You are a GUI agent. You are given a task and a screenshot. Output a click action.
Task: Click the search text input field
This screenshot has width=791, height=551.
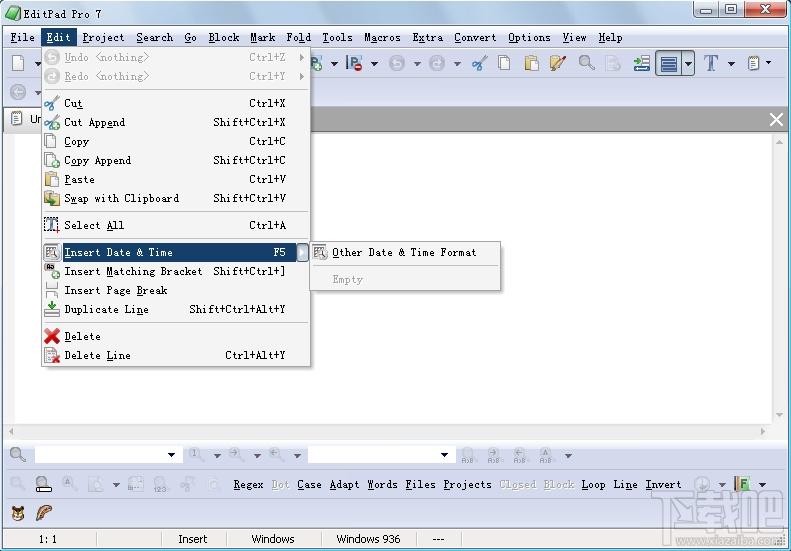click(101, 455)
